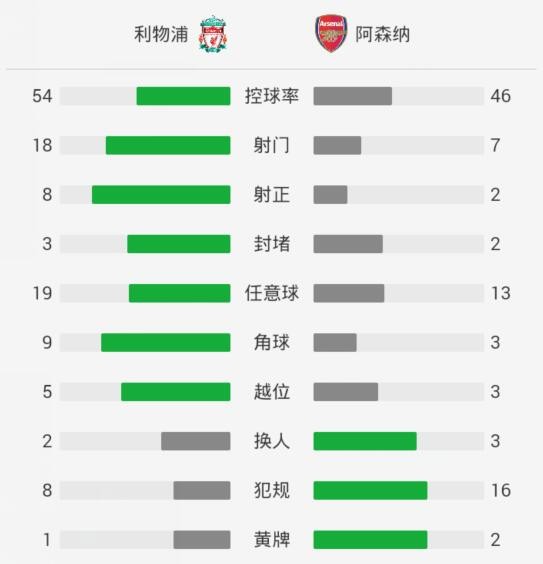Click Arsenal's green 犯规 fouls bar
This screenshot has height=564, width=543.
(x=370, y=490)
